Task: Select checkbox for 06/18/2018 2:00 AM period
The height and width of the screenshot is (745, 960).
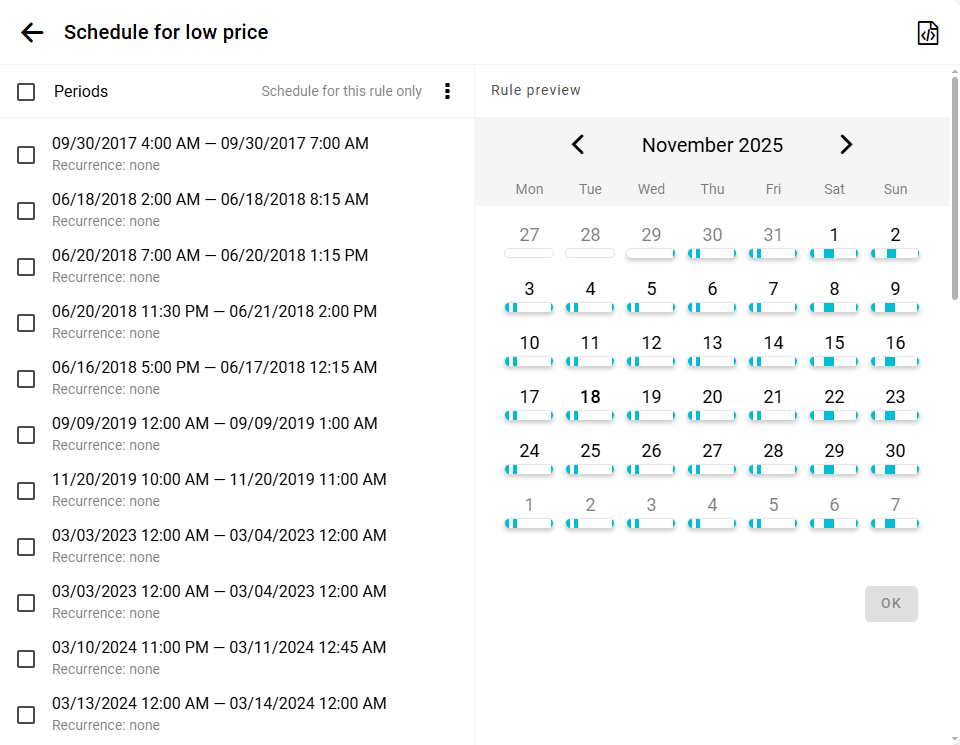Action: (26, 211)
